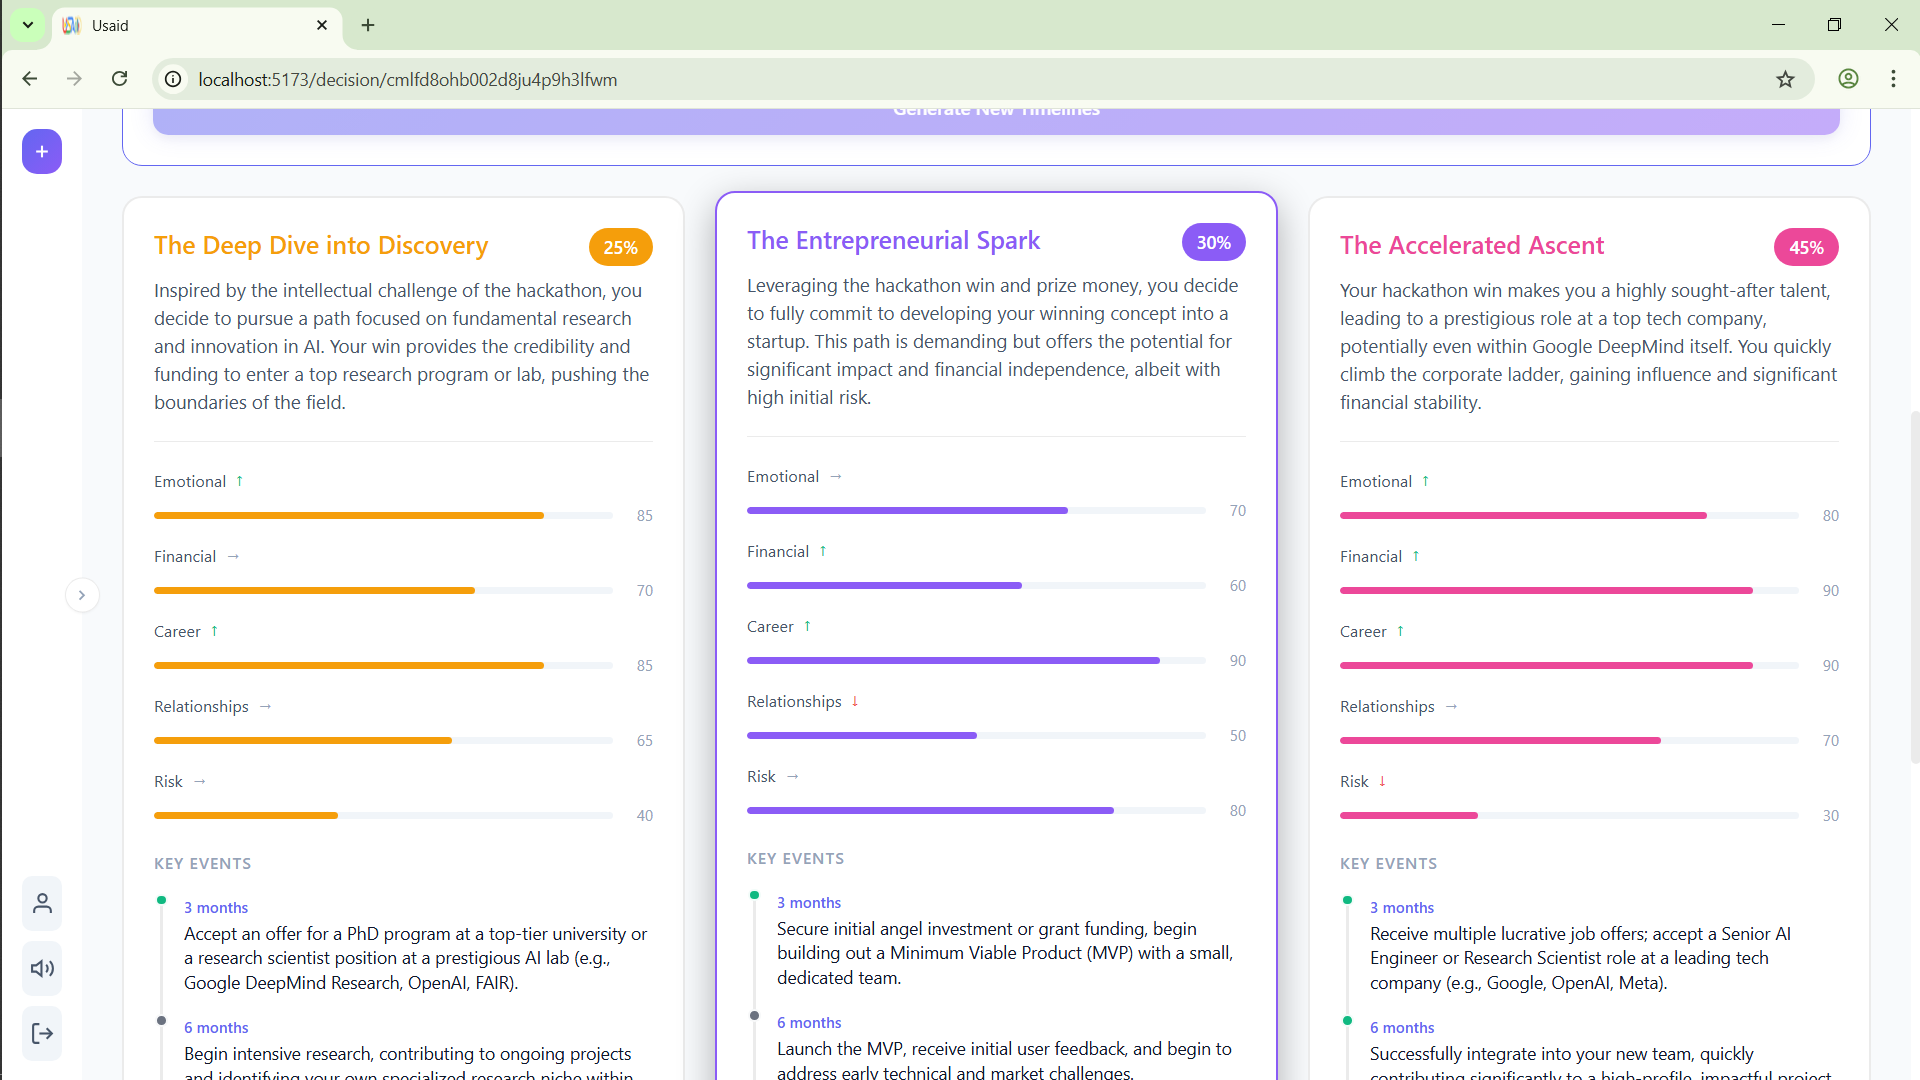
Task: Click the purple plus new decision icon
Action: click(42, 152)
